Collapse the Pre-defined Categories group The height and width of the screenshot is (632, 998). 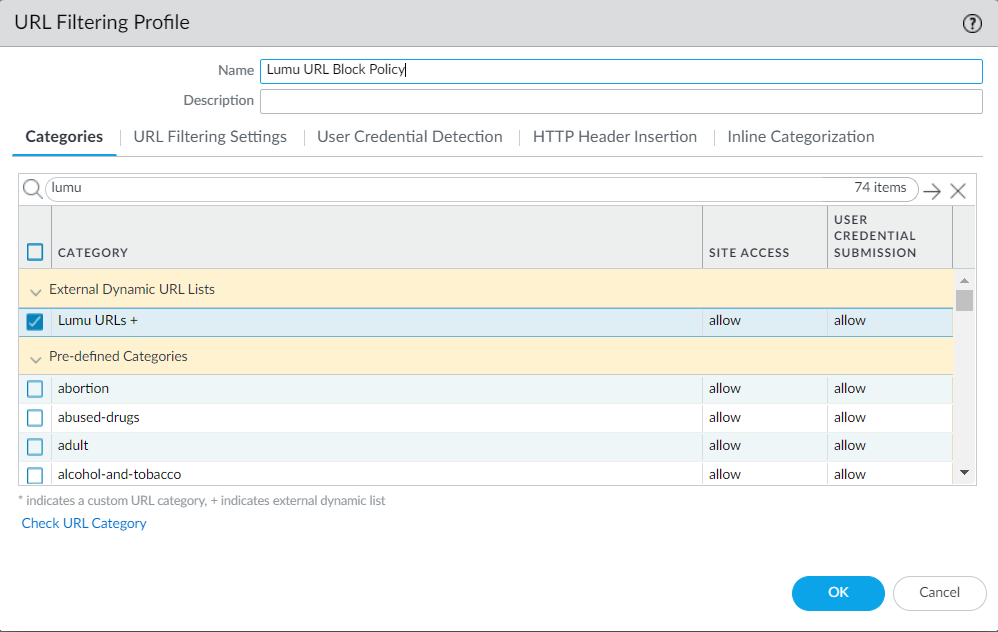[x=37, y=358]
